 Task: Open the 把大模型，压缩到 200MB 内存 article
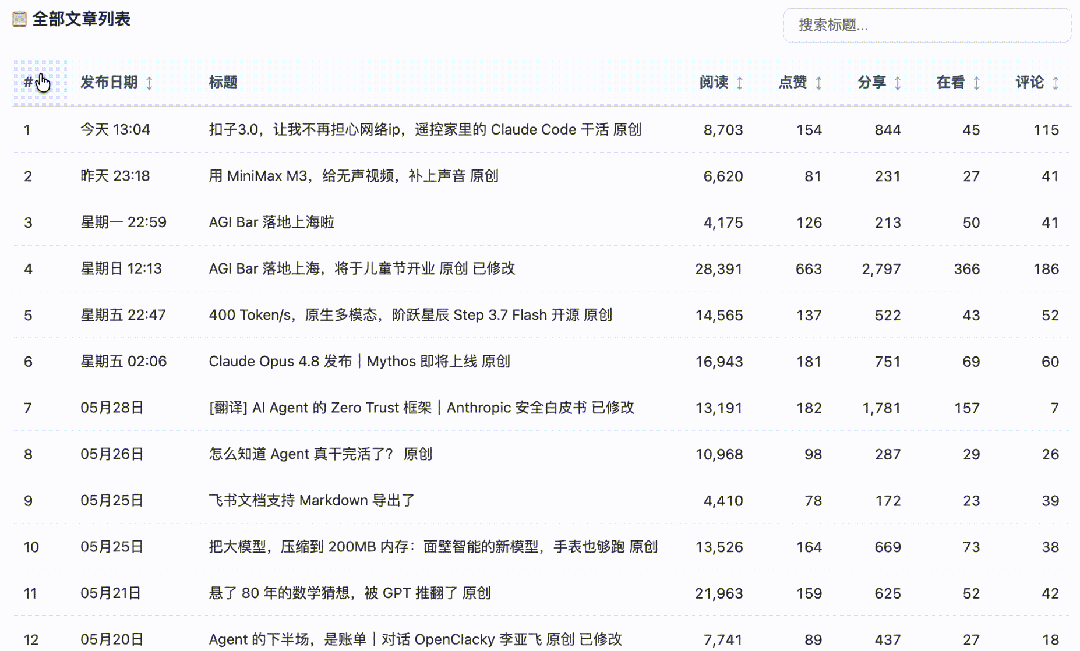tap(433, 547)
